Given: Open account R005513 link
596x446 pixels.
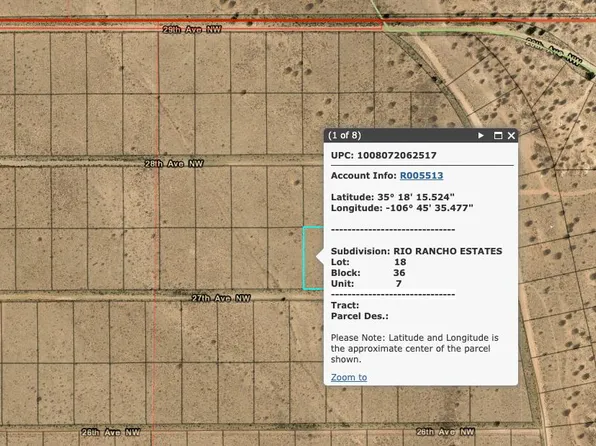Looking at the screenshot, I should (422, 176).
